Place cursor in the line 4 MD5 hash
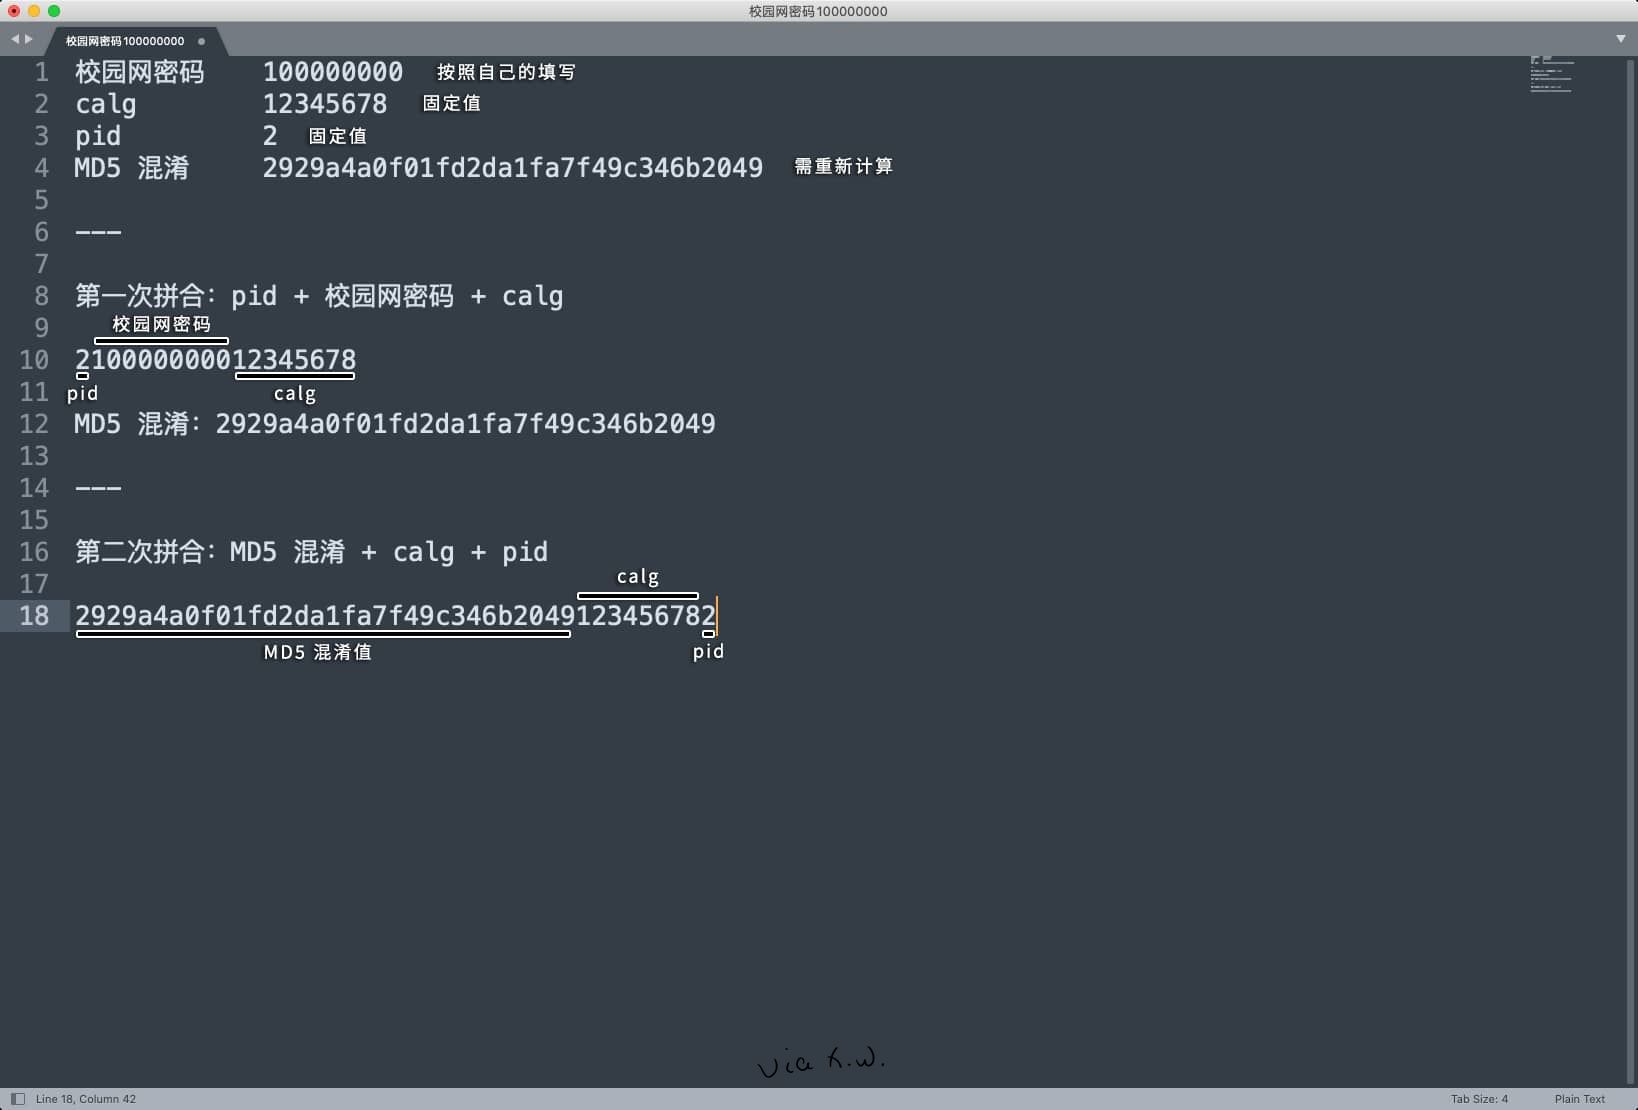 [x=512, y=168]
